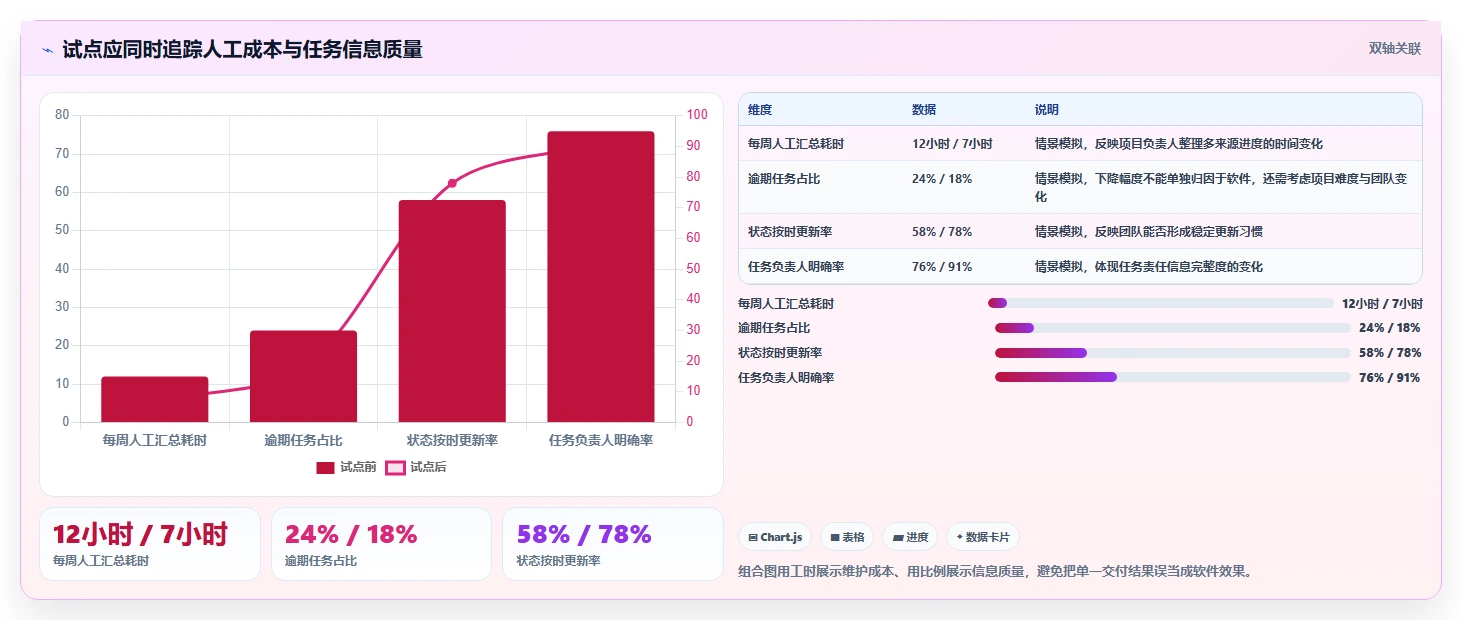Click table value 76% / 91%
1462x620 pixels.
click(942, 267)
